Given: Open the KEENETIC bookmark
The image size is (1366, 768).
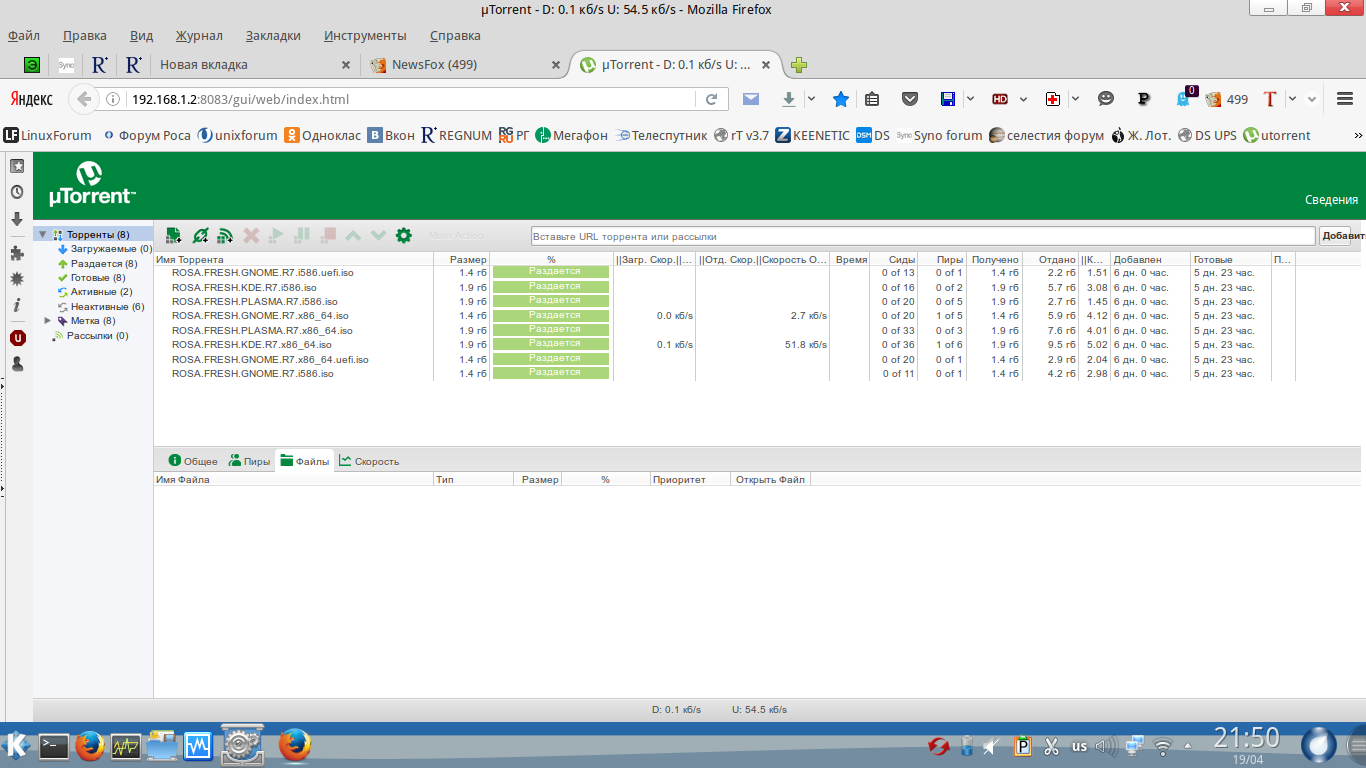Looking at the screenshot, I should click(812, 135).
